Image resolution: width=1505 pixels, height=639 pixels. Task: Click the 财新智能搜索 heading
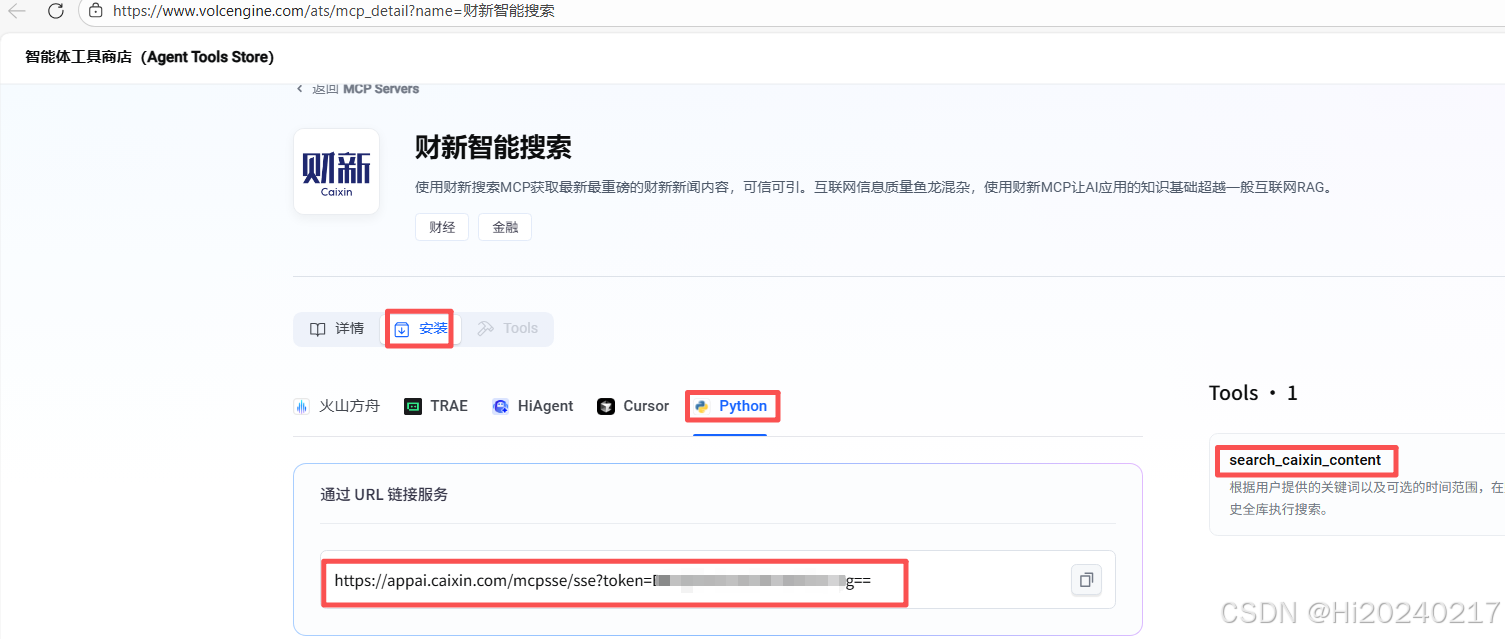coord(493,148)
